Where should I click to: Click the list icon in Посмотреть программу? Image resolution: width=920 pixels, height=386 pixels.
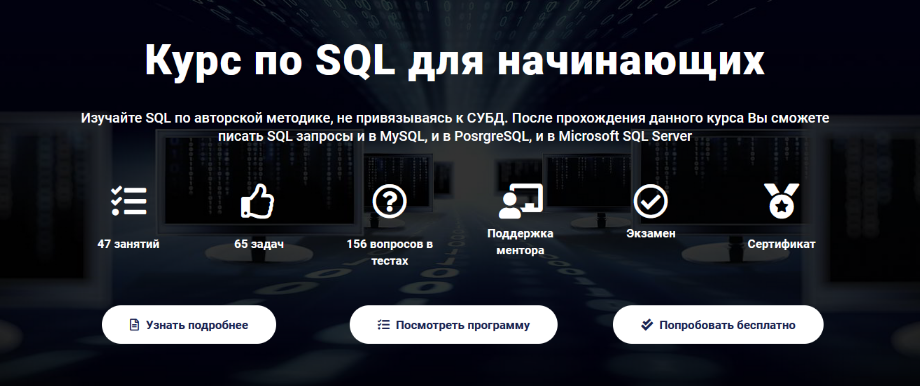pyautogui.click(x=384, y=324)
